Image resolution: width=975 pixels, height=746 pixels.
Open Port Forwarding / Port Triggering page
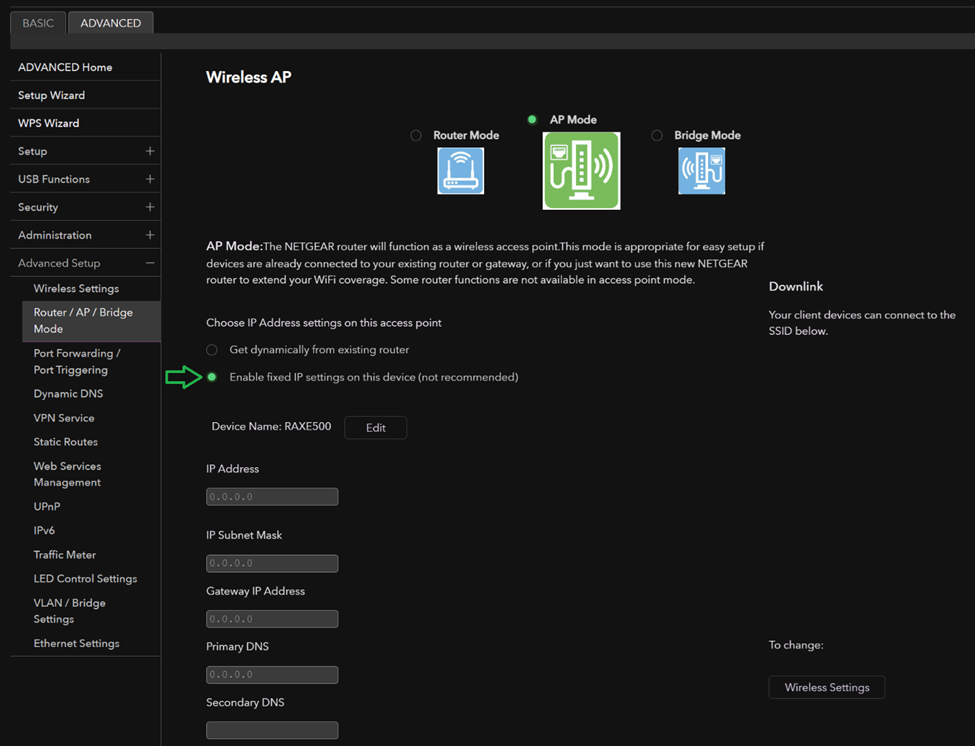click(77, 362)
